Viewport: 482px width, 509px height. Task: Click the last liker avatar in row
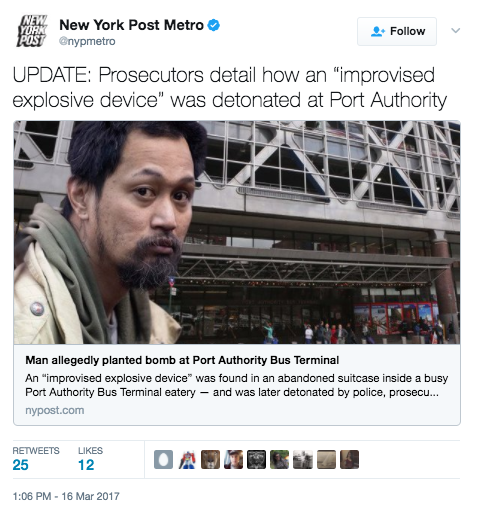pos(349,459)
